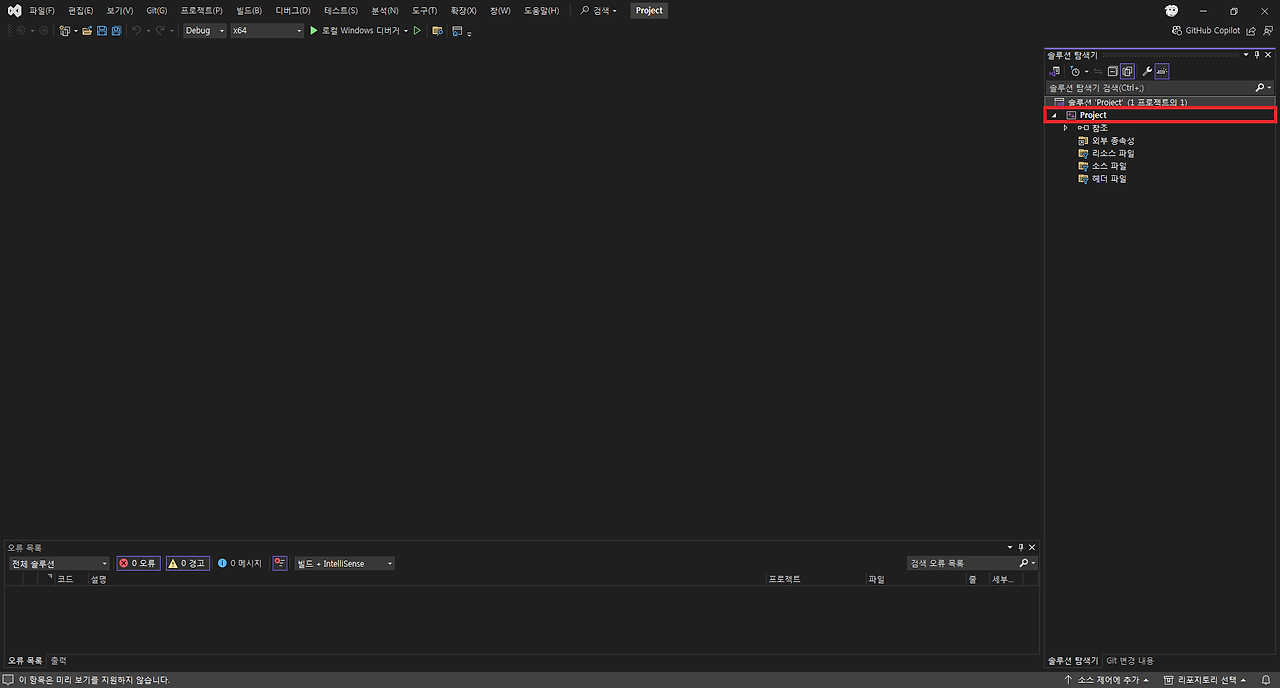Image resolution: width=1280 pixels, height=688 pixels.
Task: Click the open file toolbar icon
Action: tap(88, 30)
